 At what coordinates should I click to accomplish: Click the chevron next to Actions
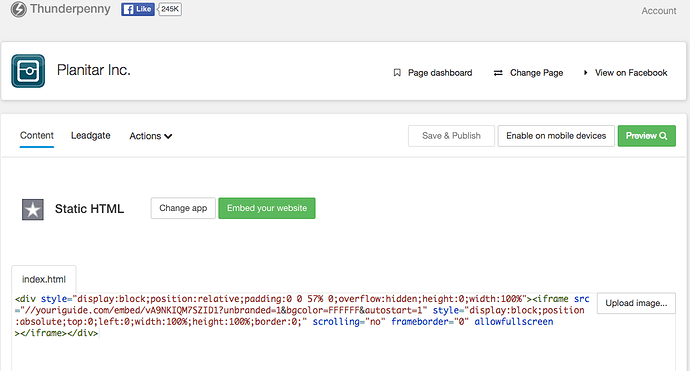coord(168,136)
